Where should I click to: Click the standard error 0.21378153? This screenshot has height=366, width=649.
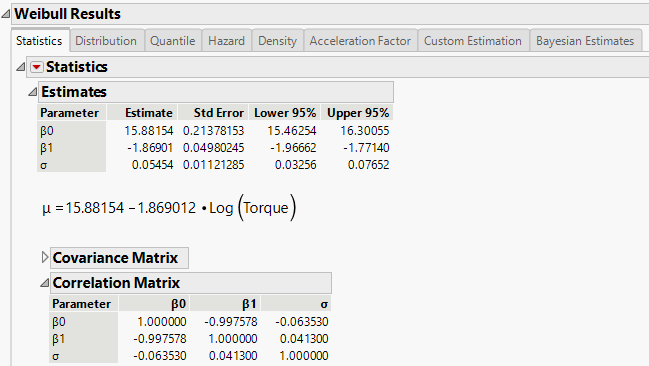click(x=214, y=131)
